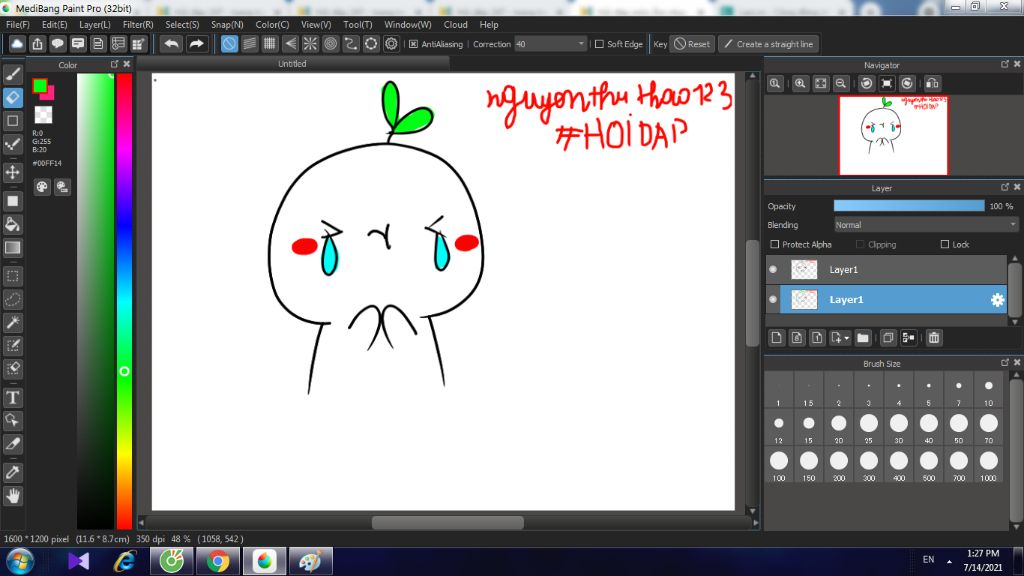The image size is (1024, 576).
Task: Flip view in Navigator panel
Action: tap(933, 84)
